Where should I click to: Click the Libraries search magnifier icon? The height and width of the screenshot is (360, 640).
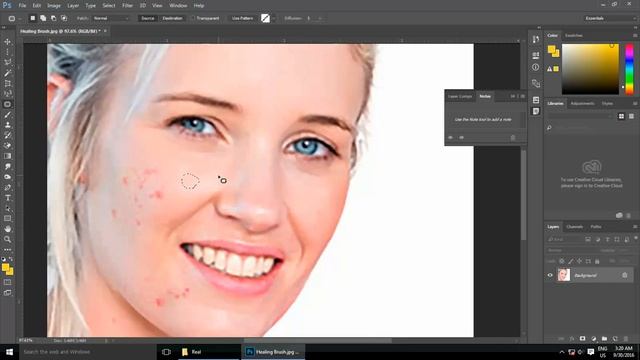click(549, 128)
